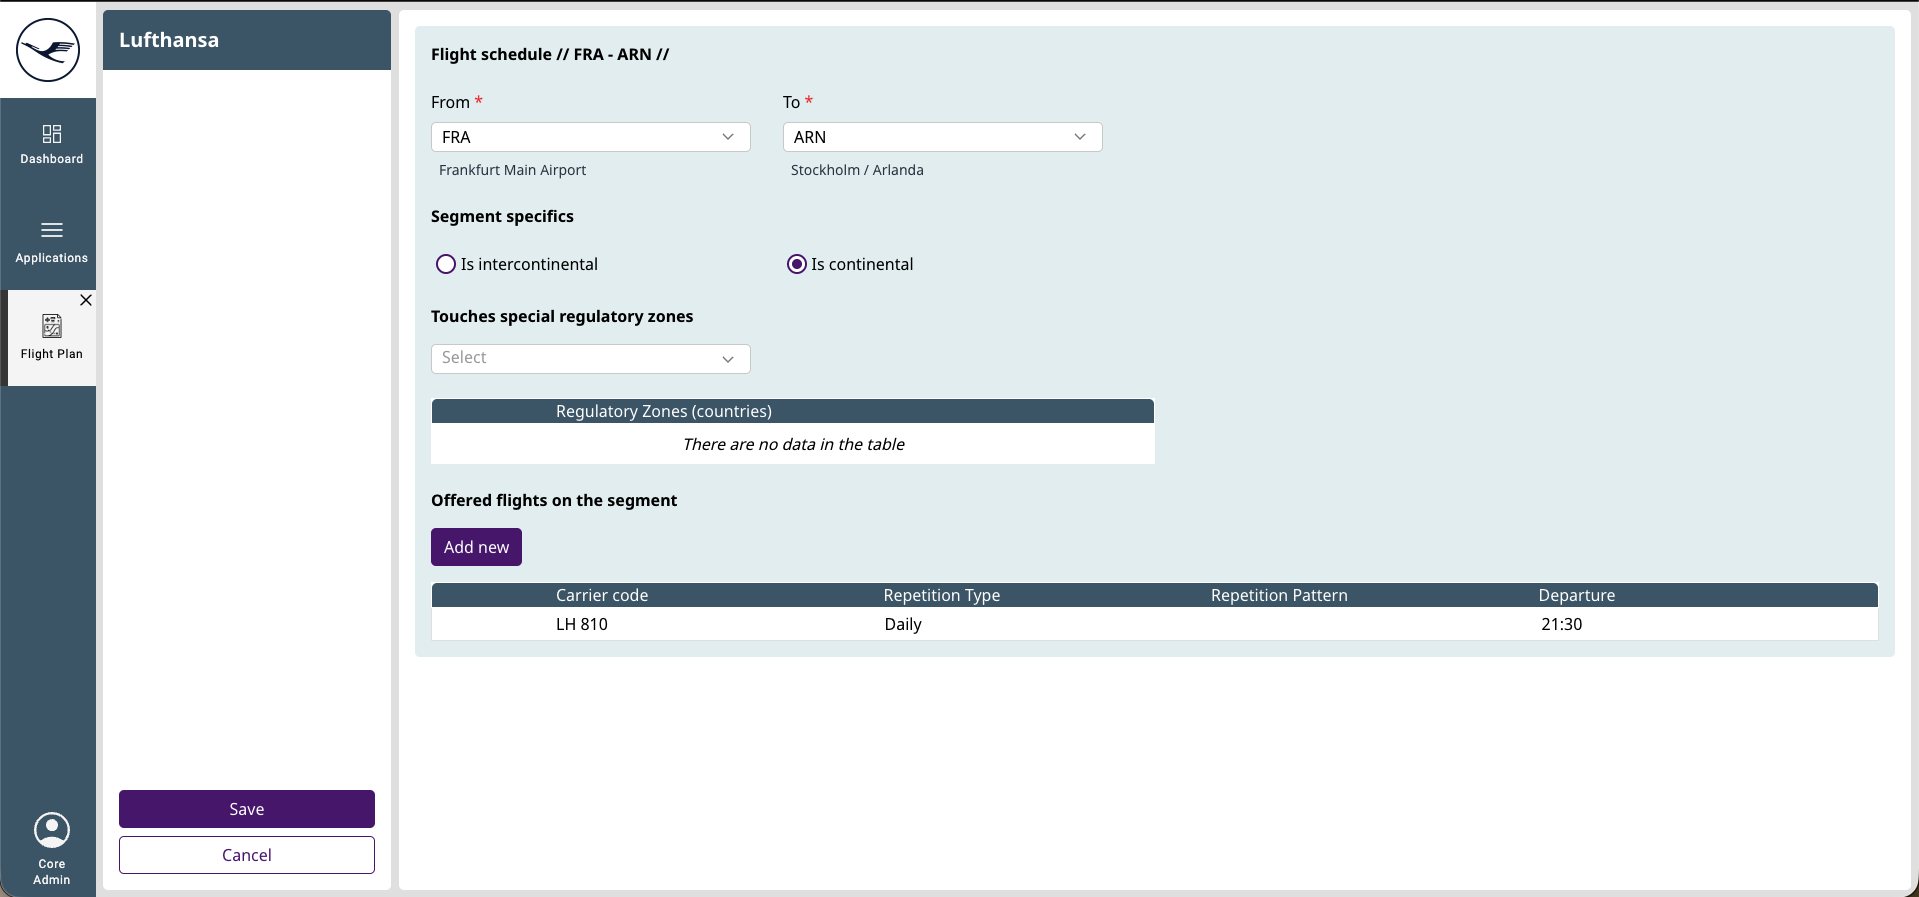Click the Repetition Pattern column header
Viewport: 1919px width, 897px height.
click(1279, 595)
